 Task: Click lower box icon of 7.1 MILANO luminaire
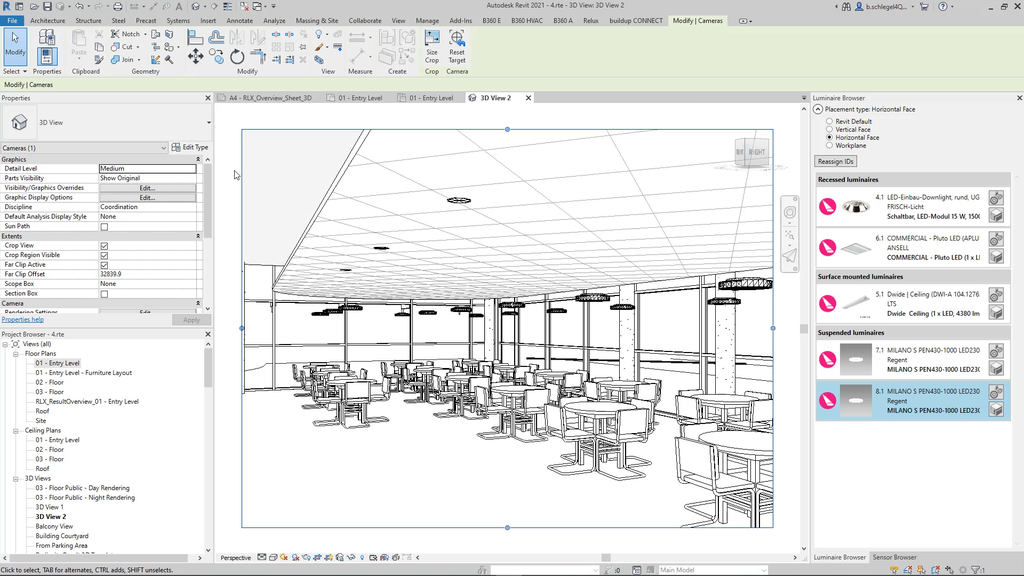(x=996, y=368)
